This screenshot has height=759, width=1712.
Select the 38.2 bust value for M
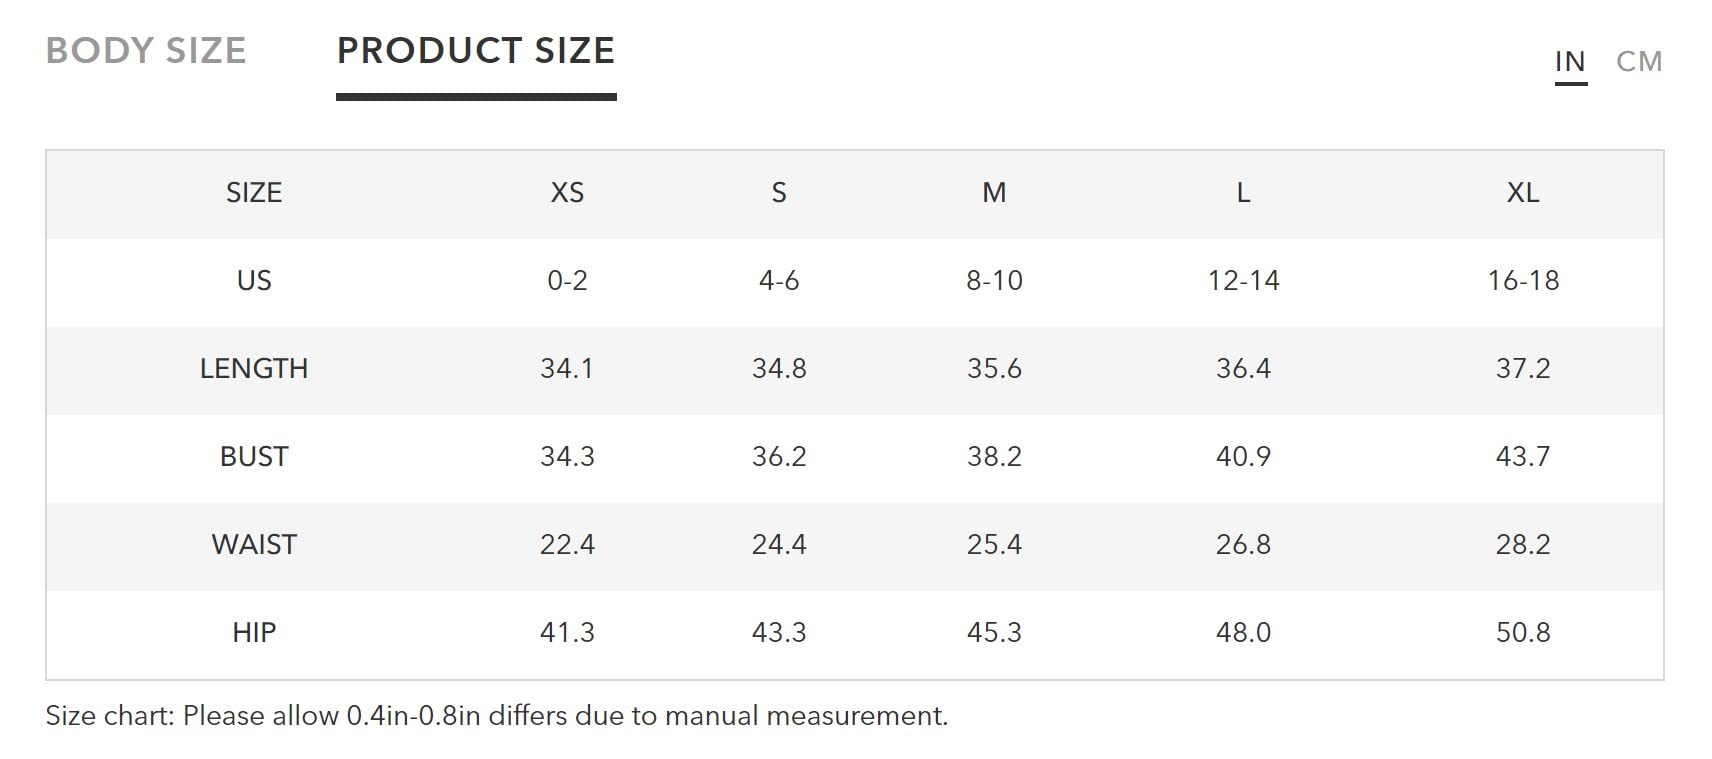tap(994, 457)
